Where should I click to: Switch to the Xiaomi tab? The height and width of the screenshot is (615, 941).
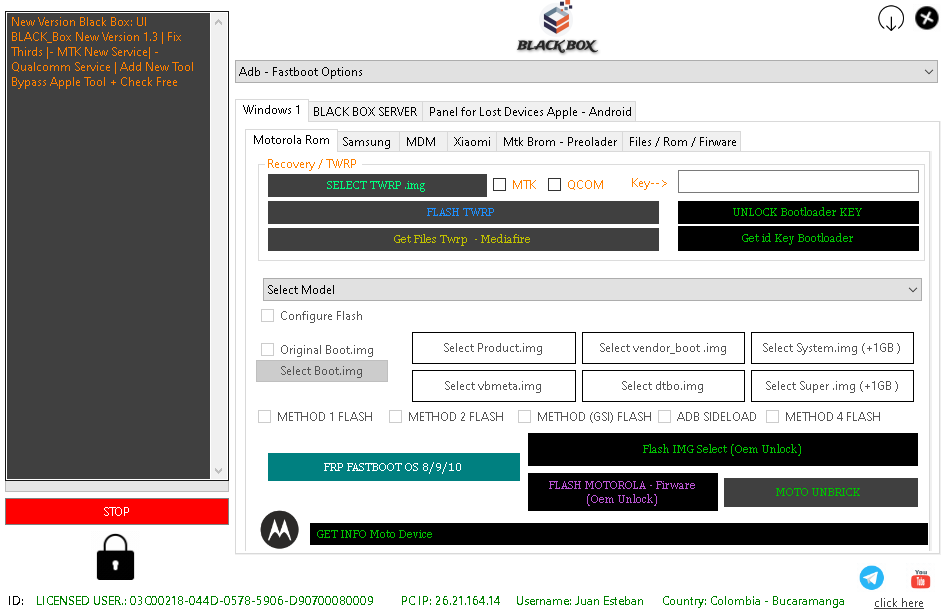coord(472,142)
